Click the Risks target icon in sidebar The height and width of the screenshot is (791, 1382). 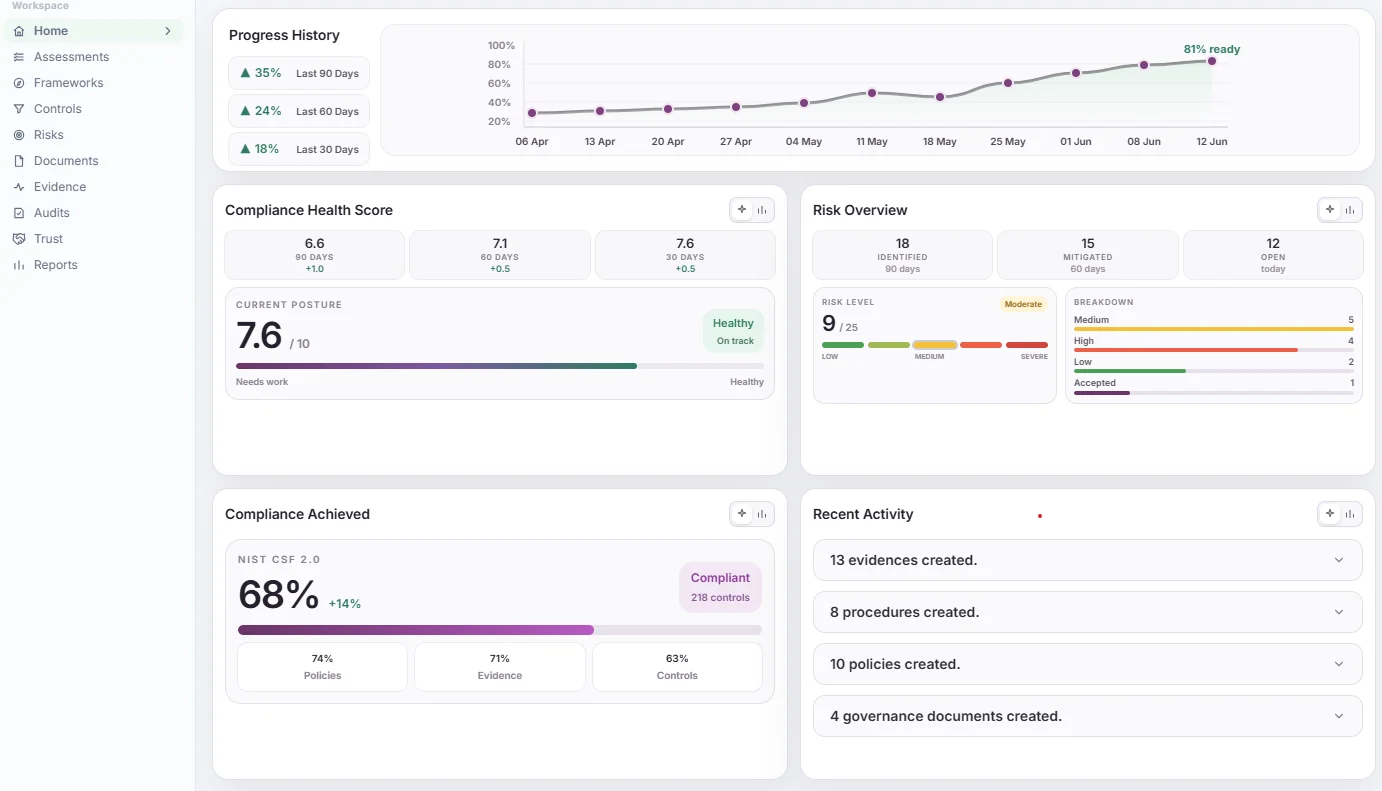19,135
